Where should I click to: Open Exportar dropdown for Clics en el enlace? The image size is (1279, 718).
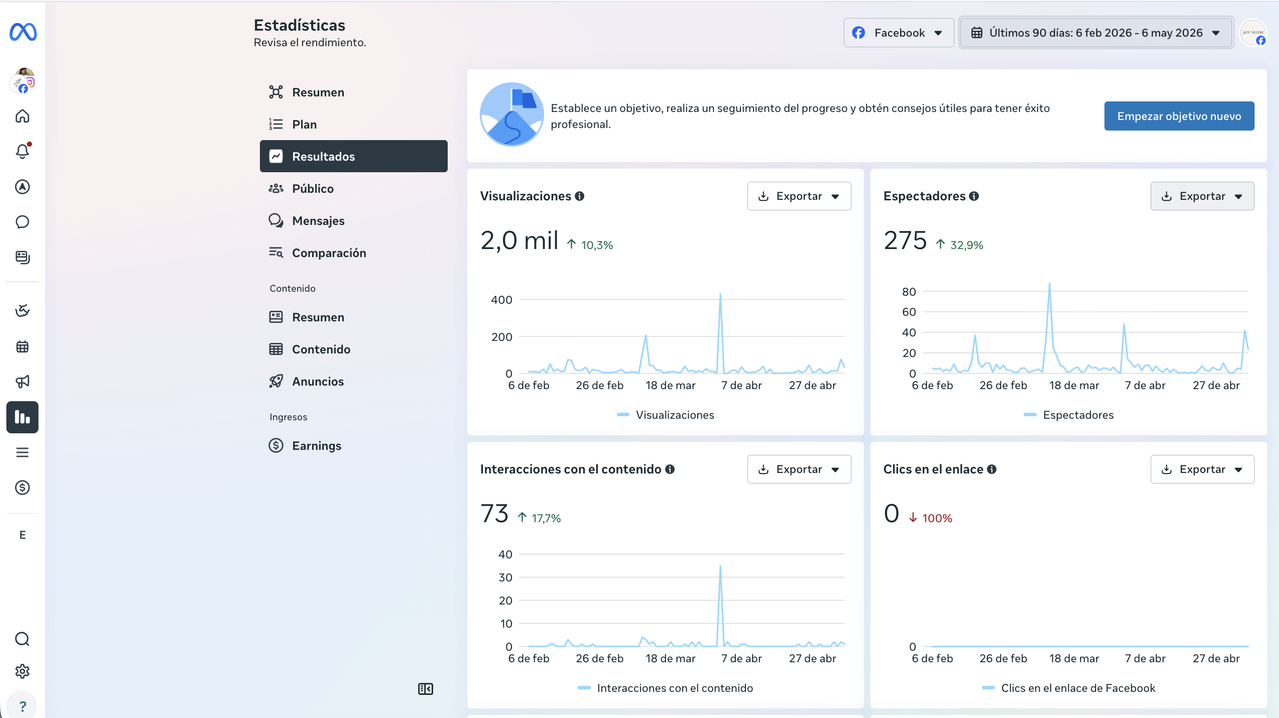coord(1202,469)
